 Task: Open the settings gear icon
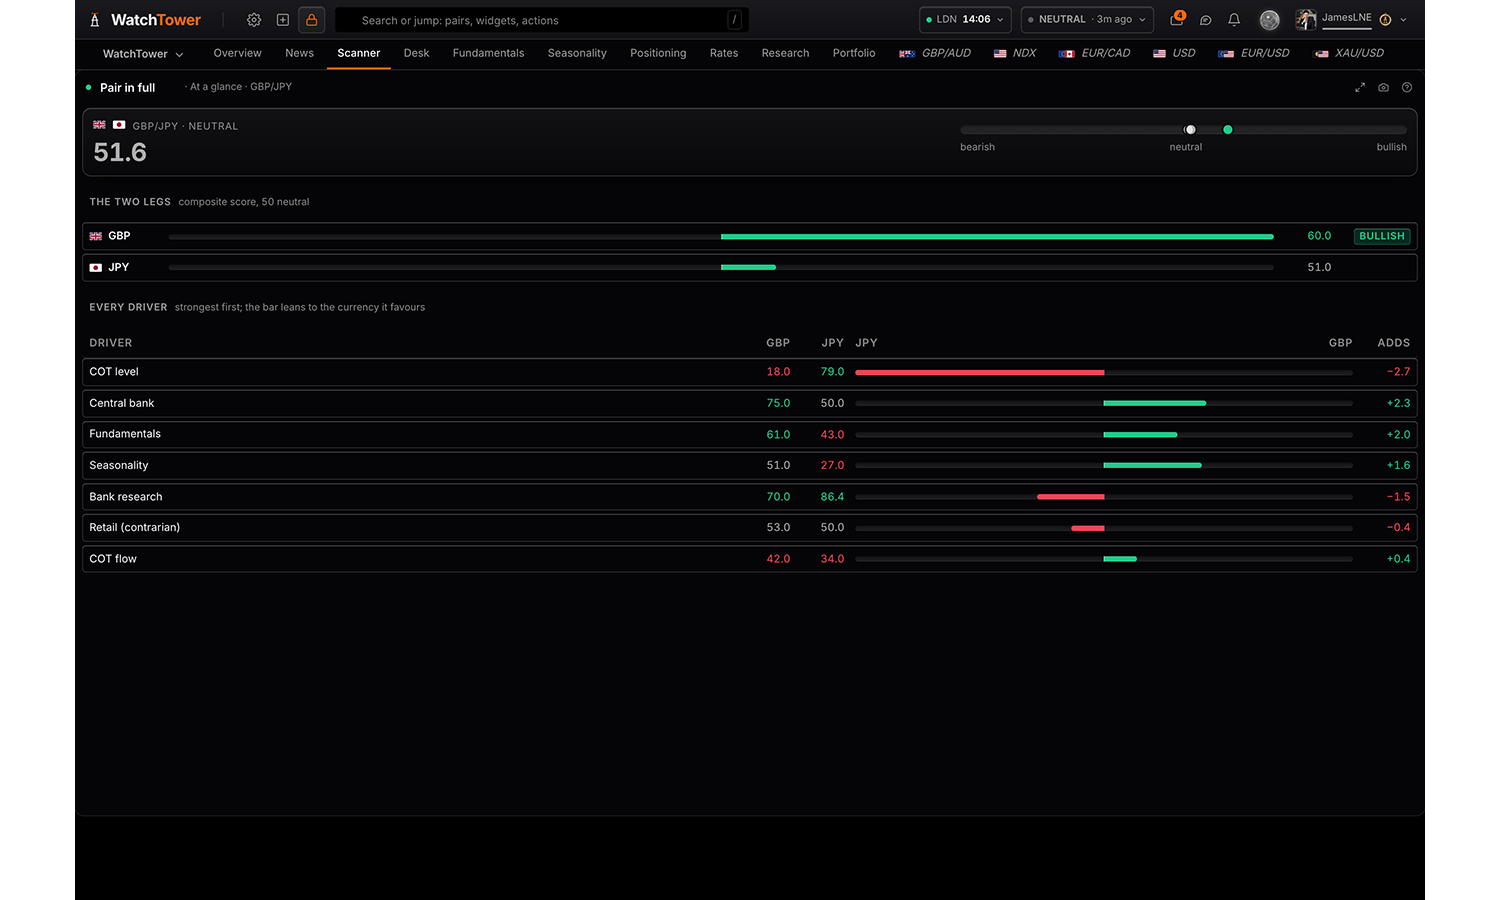pos(254,20)
